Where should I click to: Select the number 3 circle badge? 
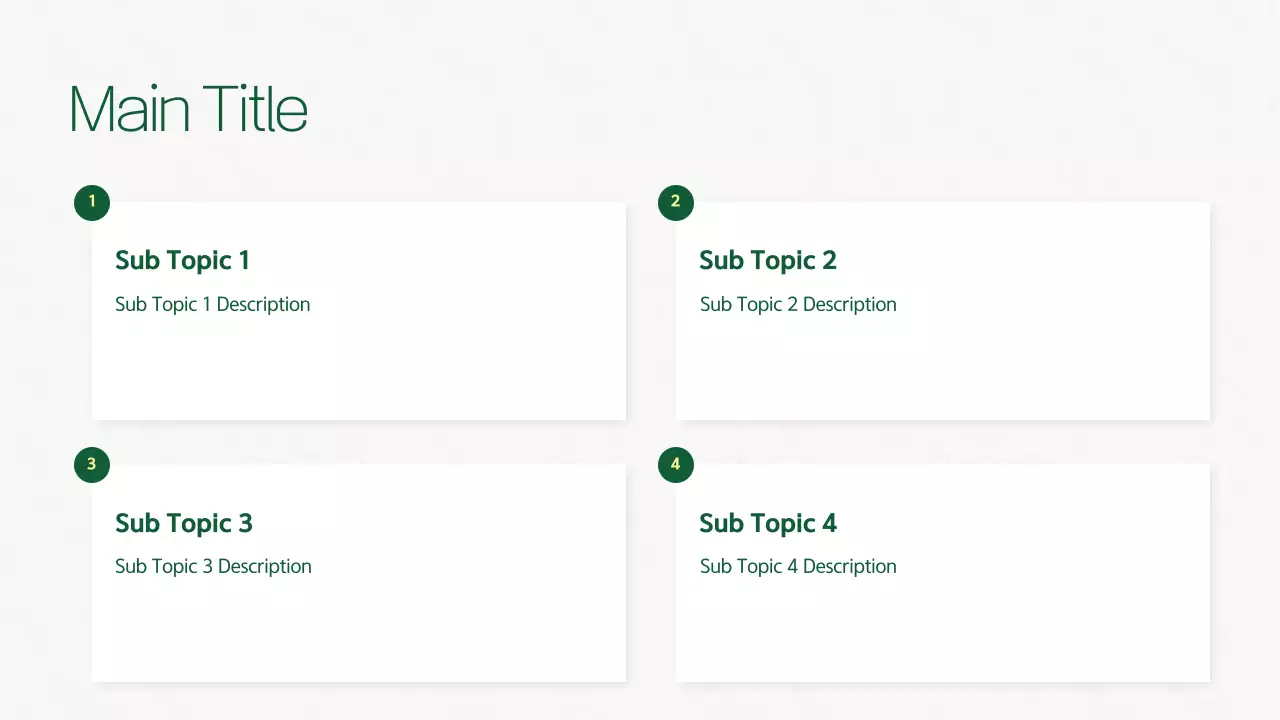(x=92, y=464)
